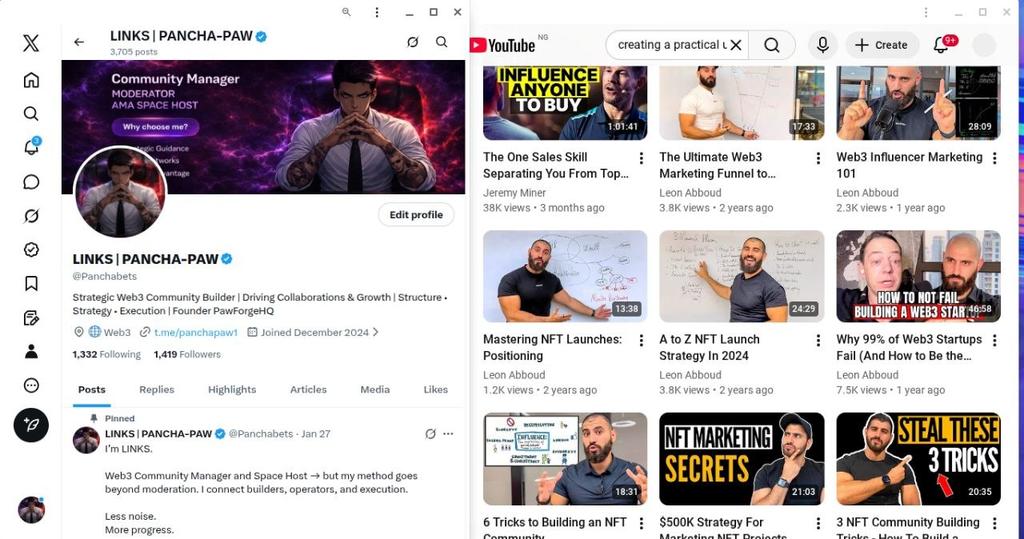The height and width of the screenshot is (539, 1024).
Task: Click the compose post feather button
Action: click(x=31, y=425)
